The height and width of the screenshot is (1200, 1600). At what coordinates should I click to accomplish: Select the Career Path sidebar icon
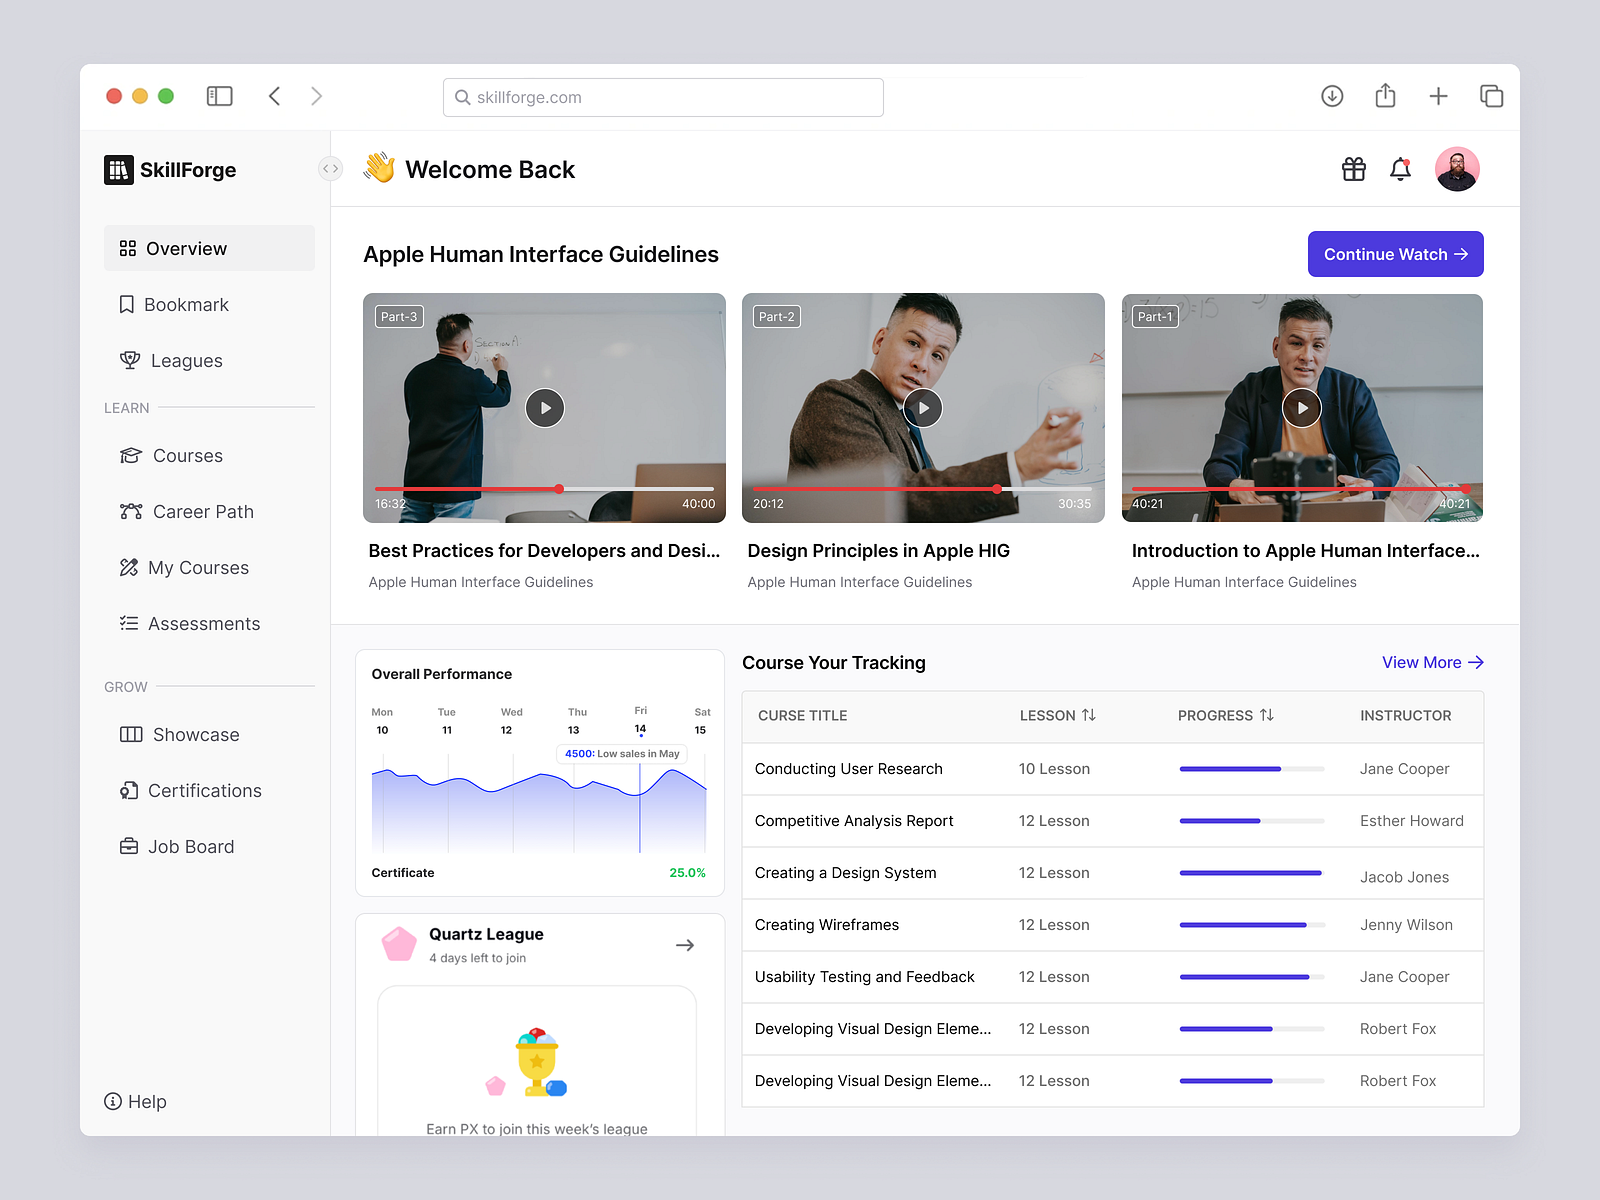click(x=130, y=511)
